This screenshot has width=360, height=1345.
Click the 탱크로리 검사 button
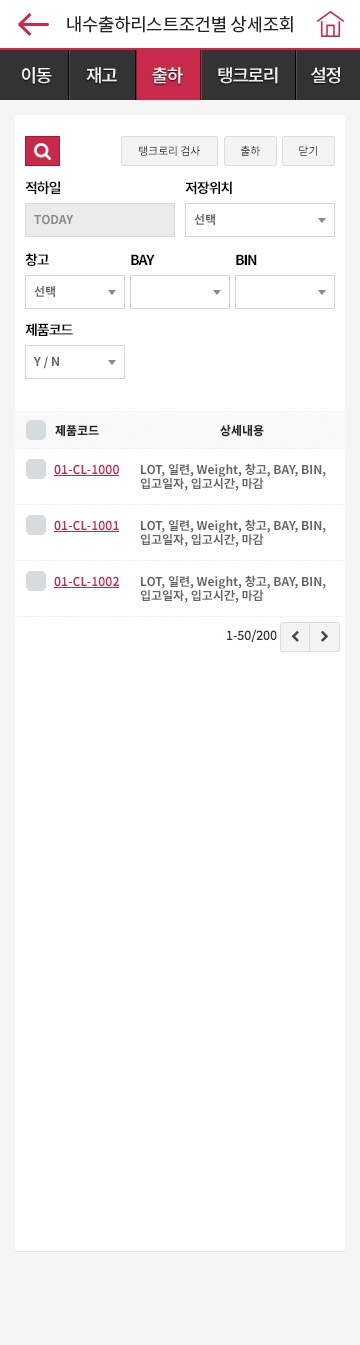tap(169, 151)
